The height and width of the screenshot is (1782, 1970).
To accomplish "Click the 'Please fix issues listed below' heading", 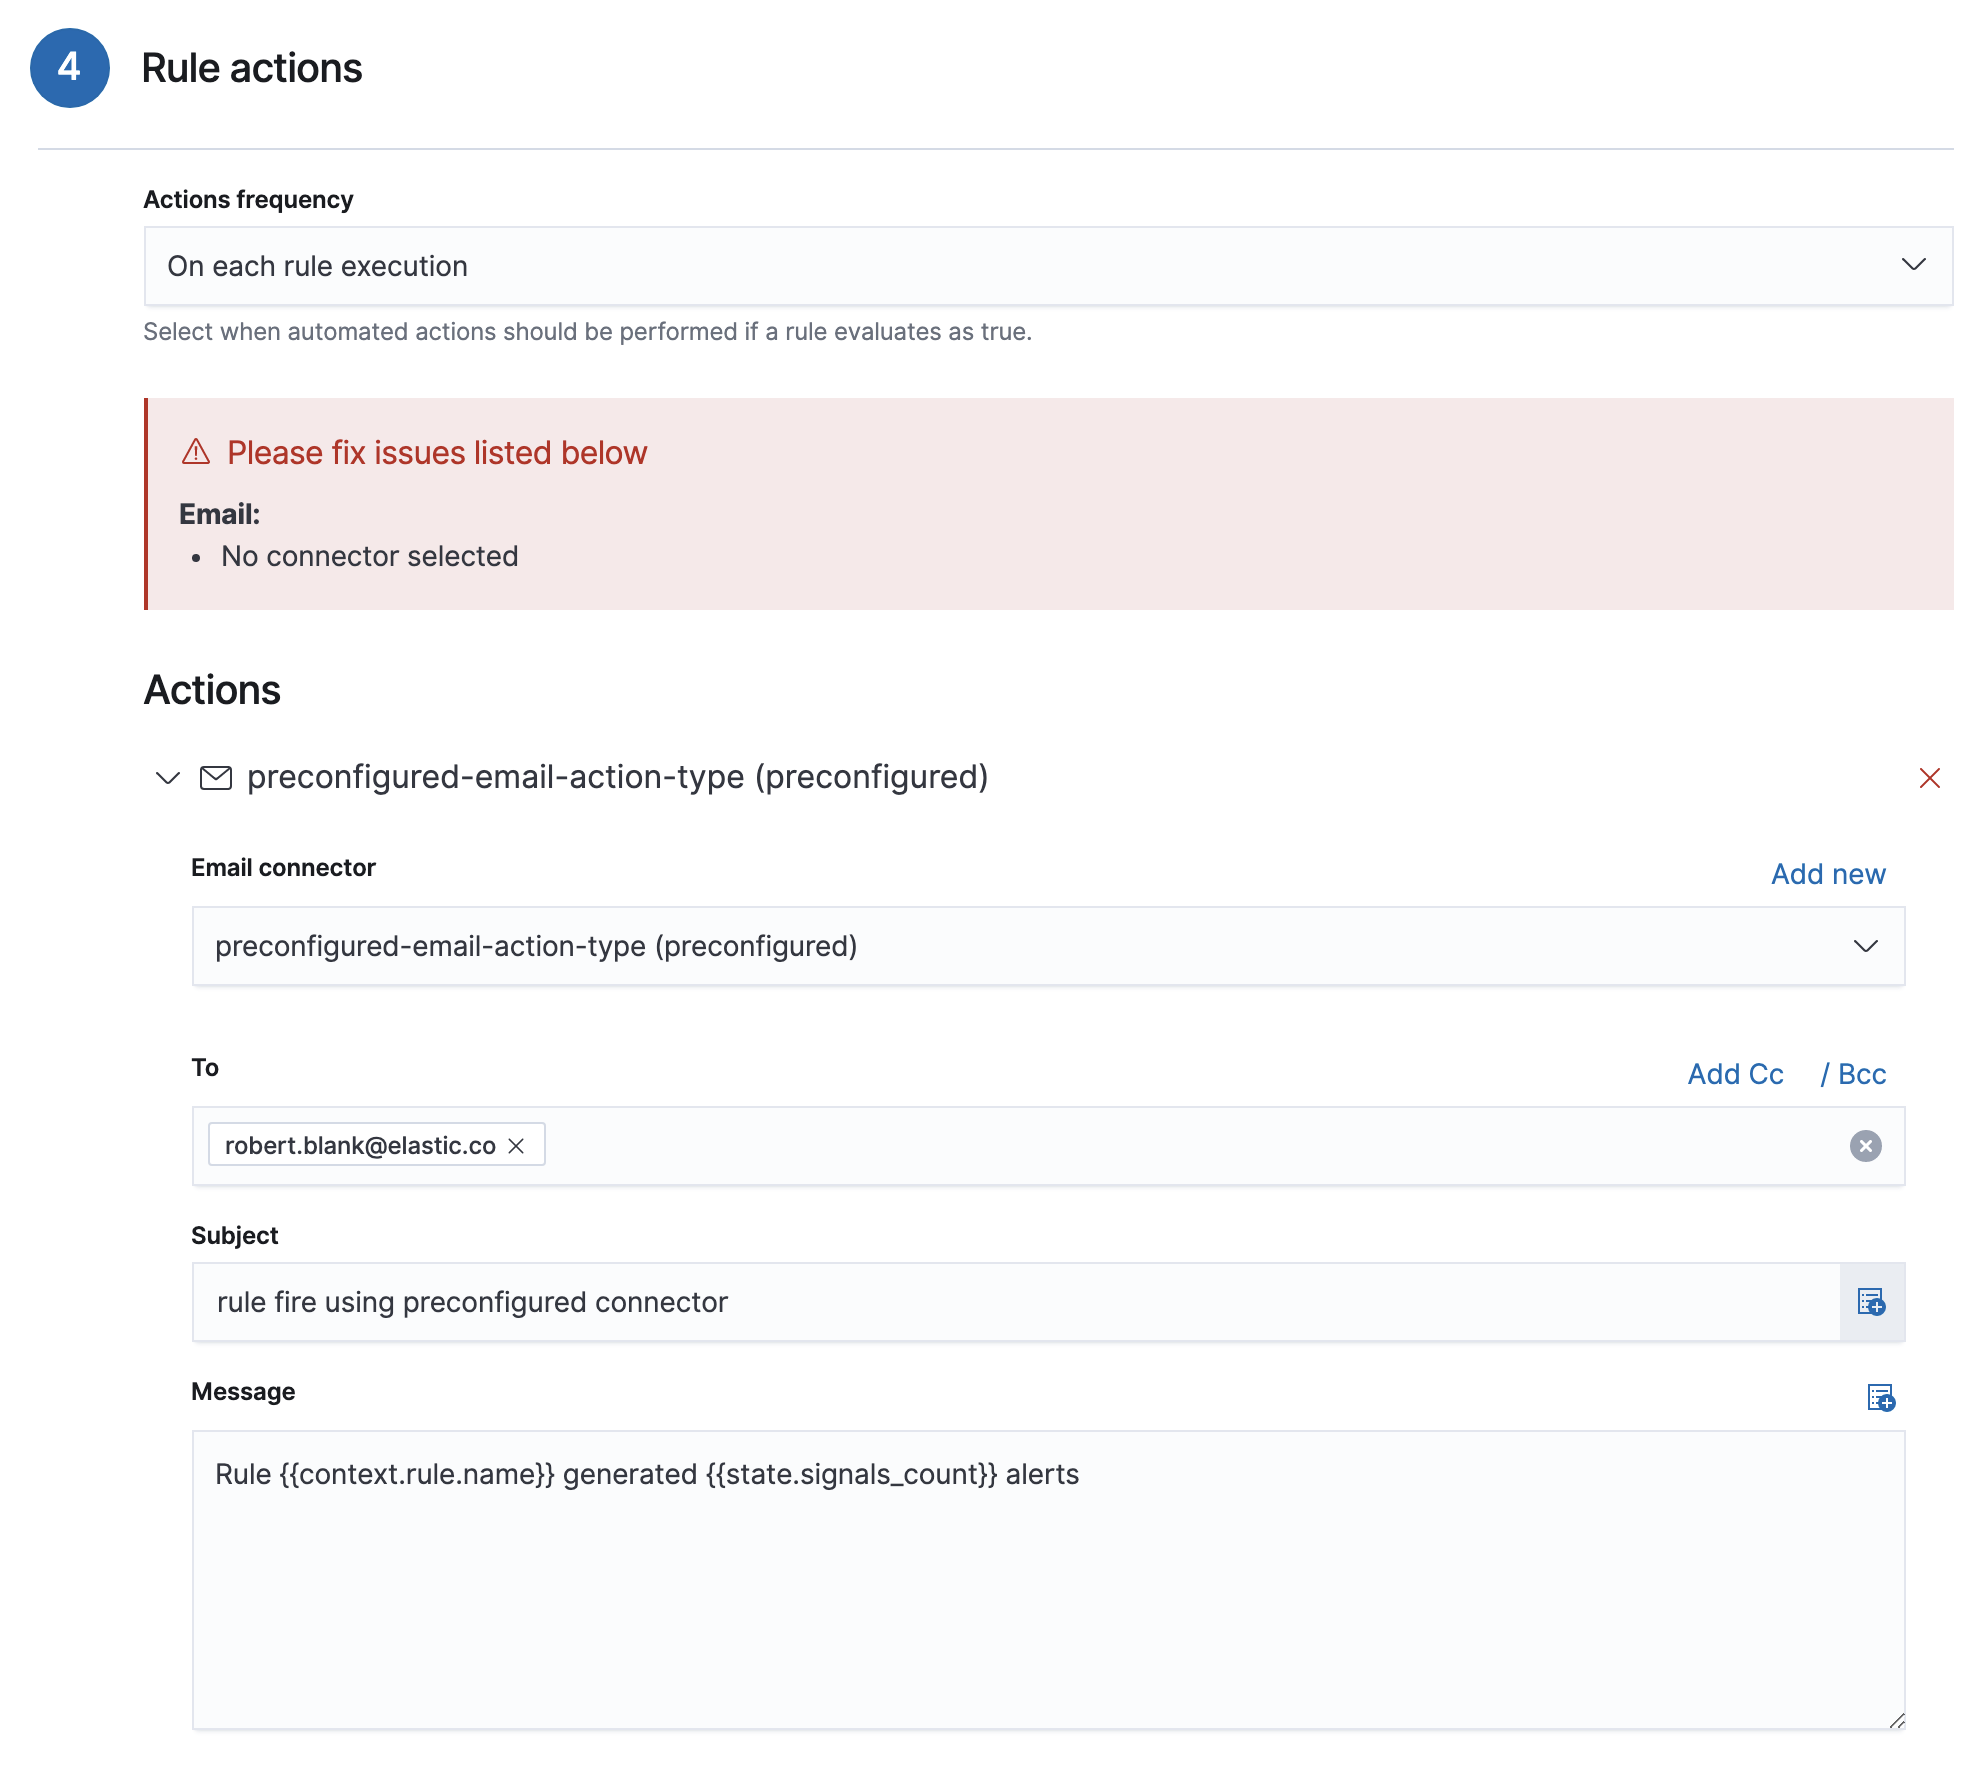I will (x=437, y=453).
